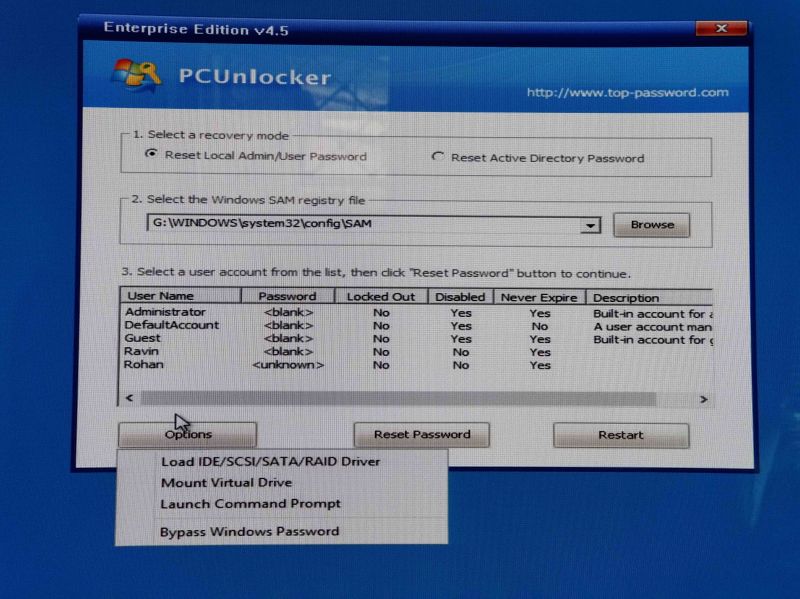
Task: Open the Options button menu
Action: (x=188, y=434)
